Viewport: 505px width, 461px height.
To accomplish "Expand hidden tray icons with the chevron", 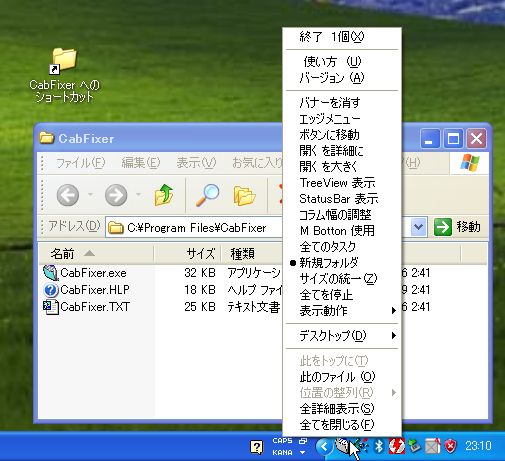I will click(324, 446).
